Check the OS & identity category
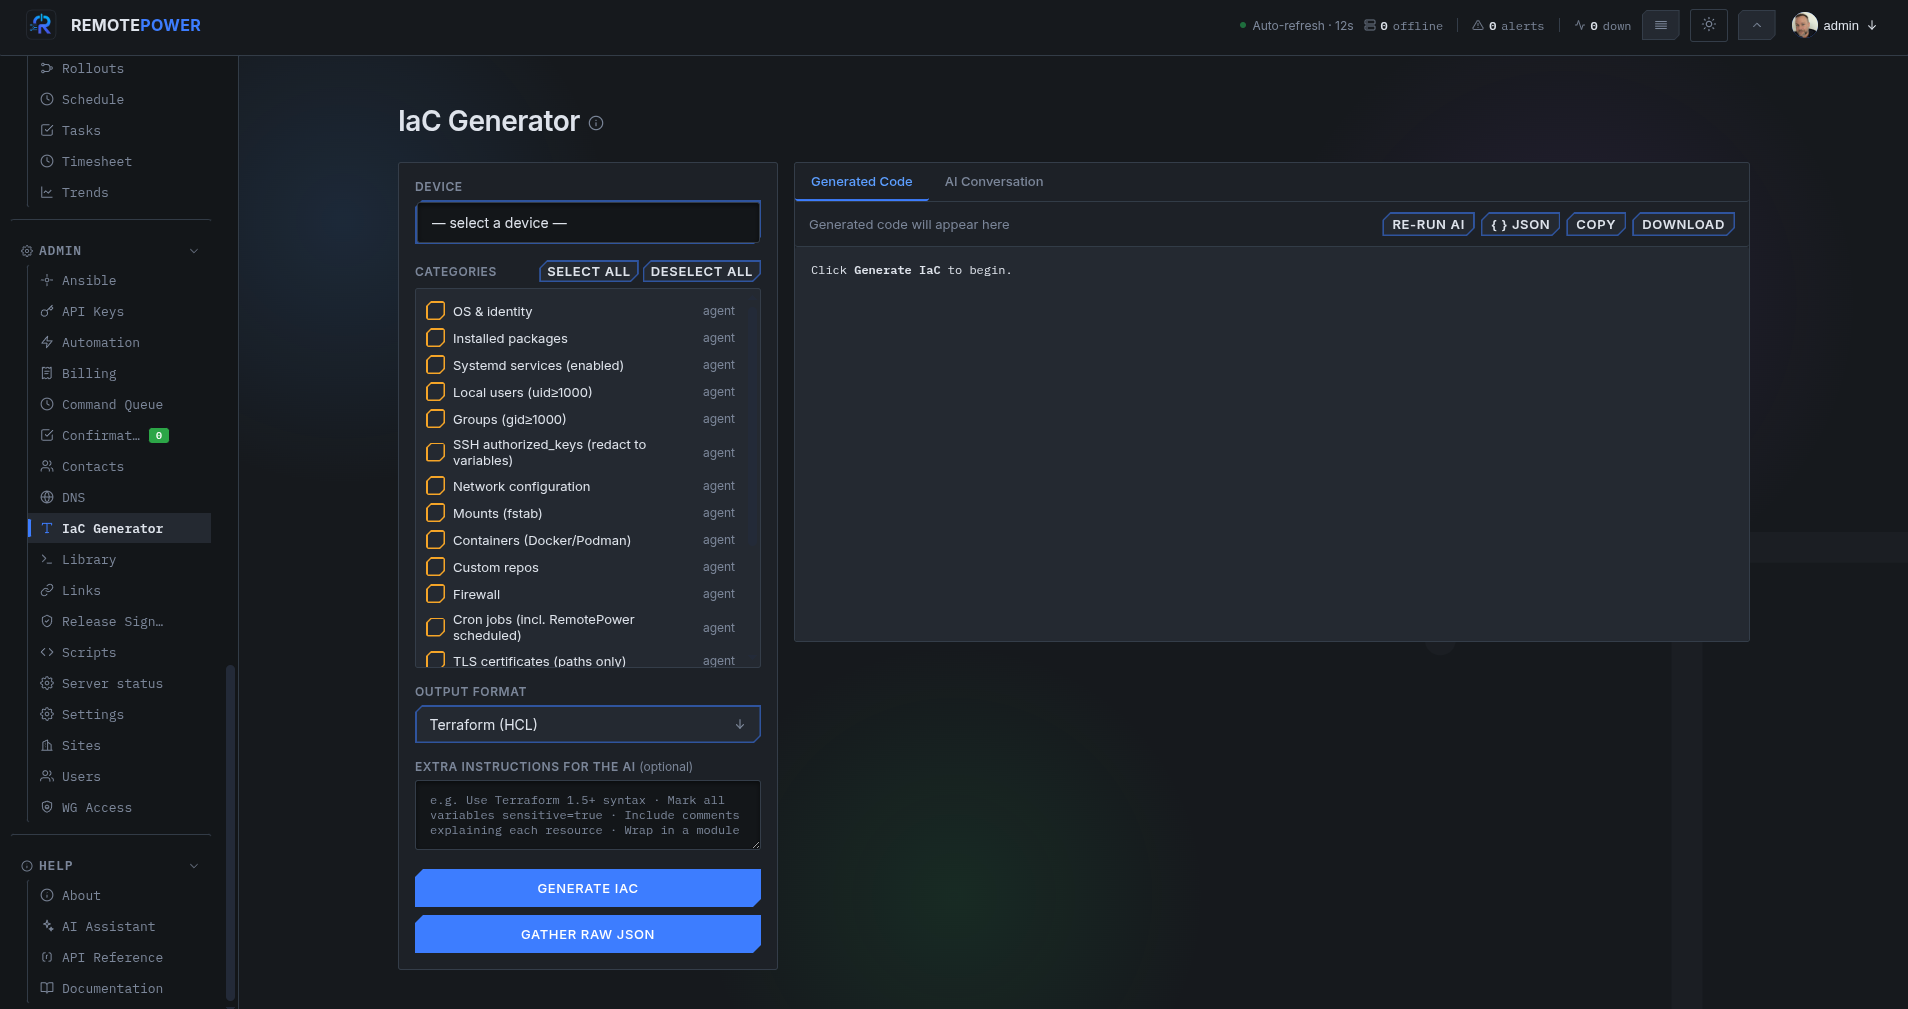The image size is (1908, 1009). point(436,311)
